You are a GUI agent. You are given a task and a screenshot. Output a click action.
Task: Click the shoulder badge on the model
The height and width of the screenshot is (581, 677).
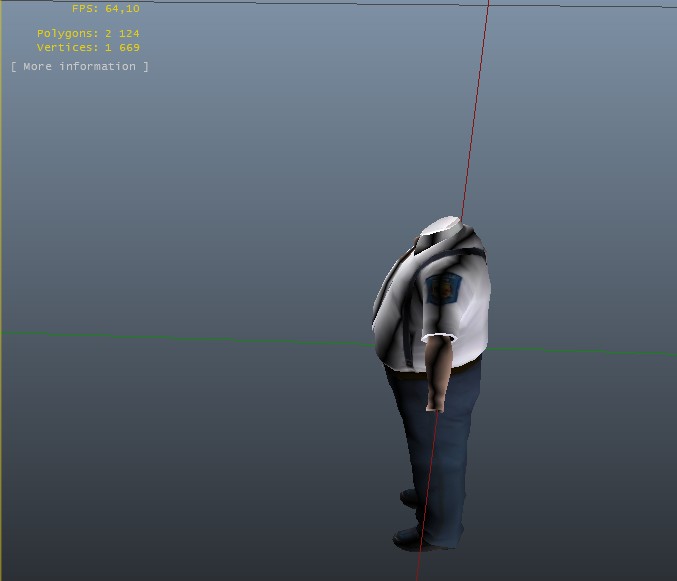point(443,288)
